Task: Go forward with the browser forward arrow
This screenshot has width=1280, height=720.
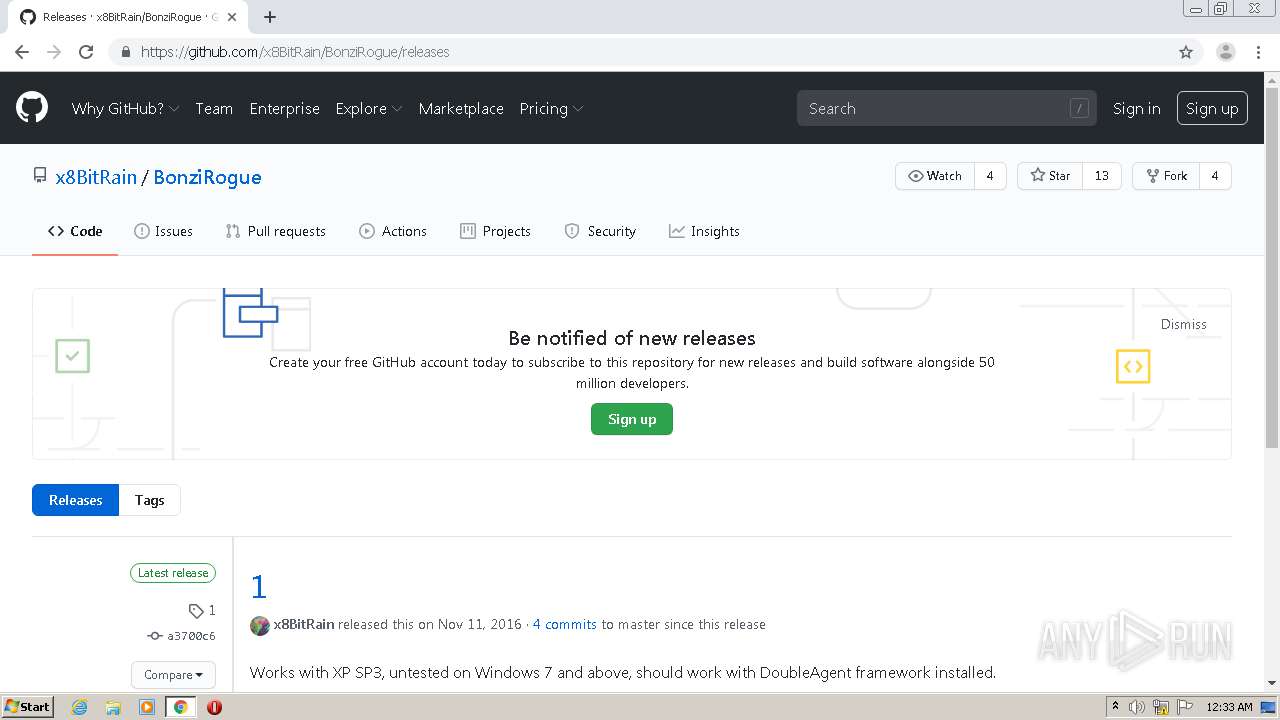Action: 54,52
